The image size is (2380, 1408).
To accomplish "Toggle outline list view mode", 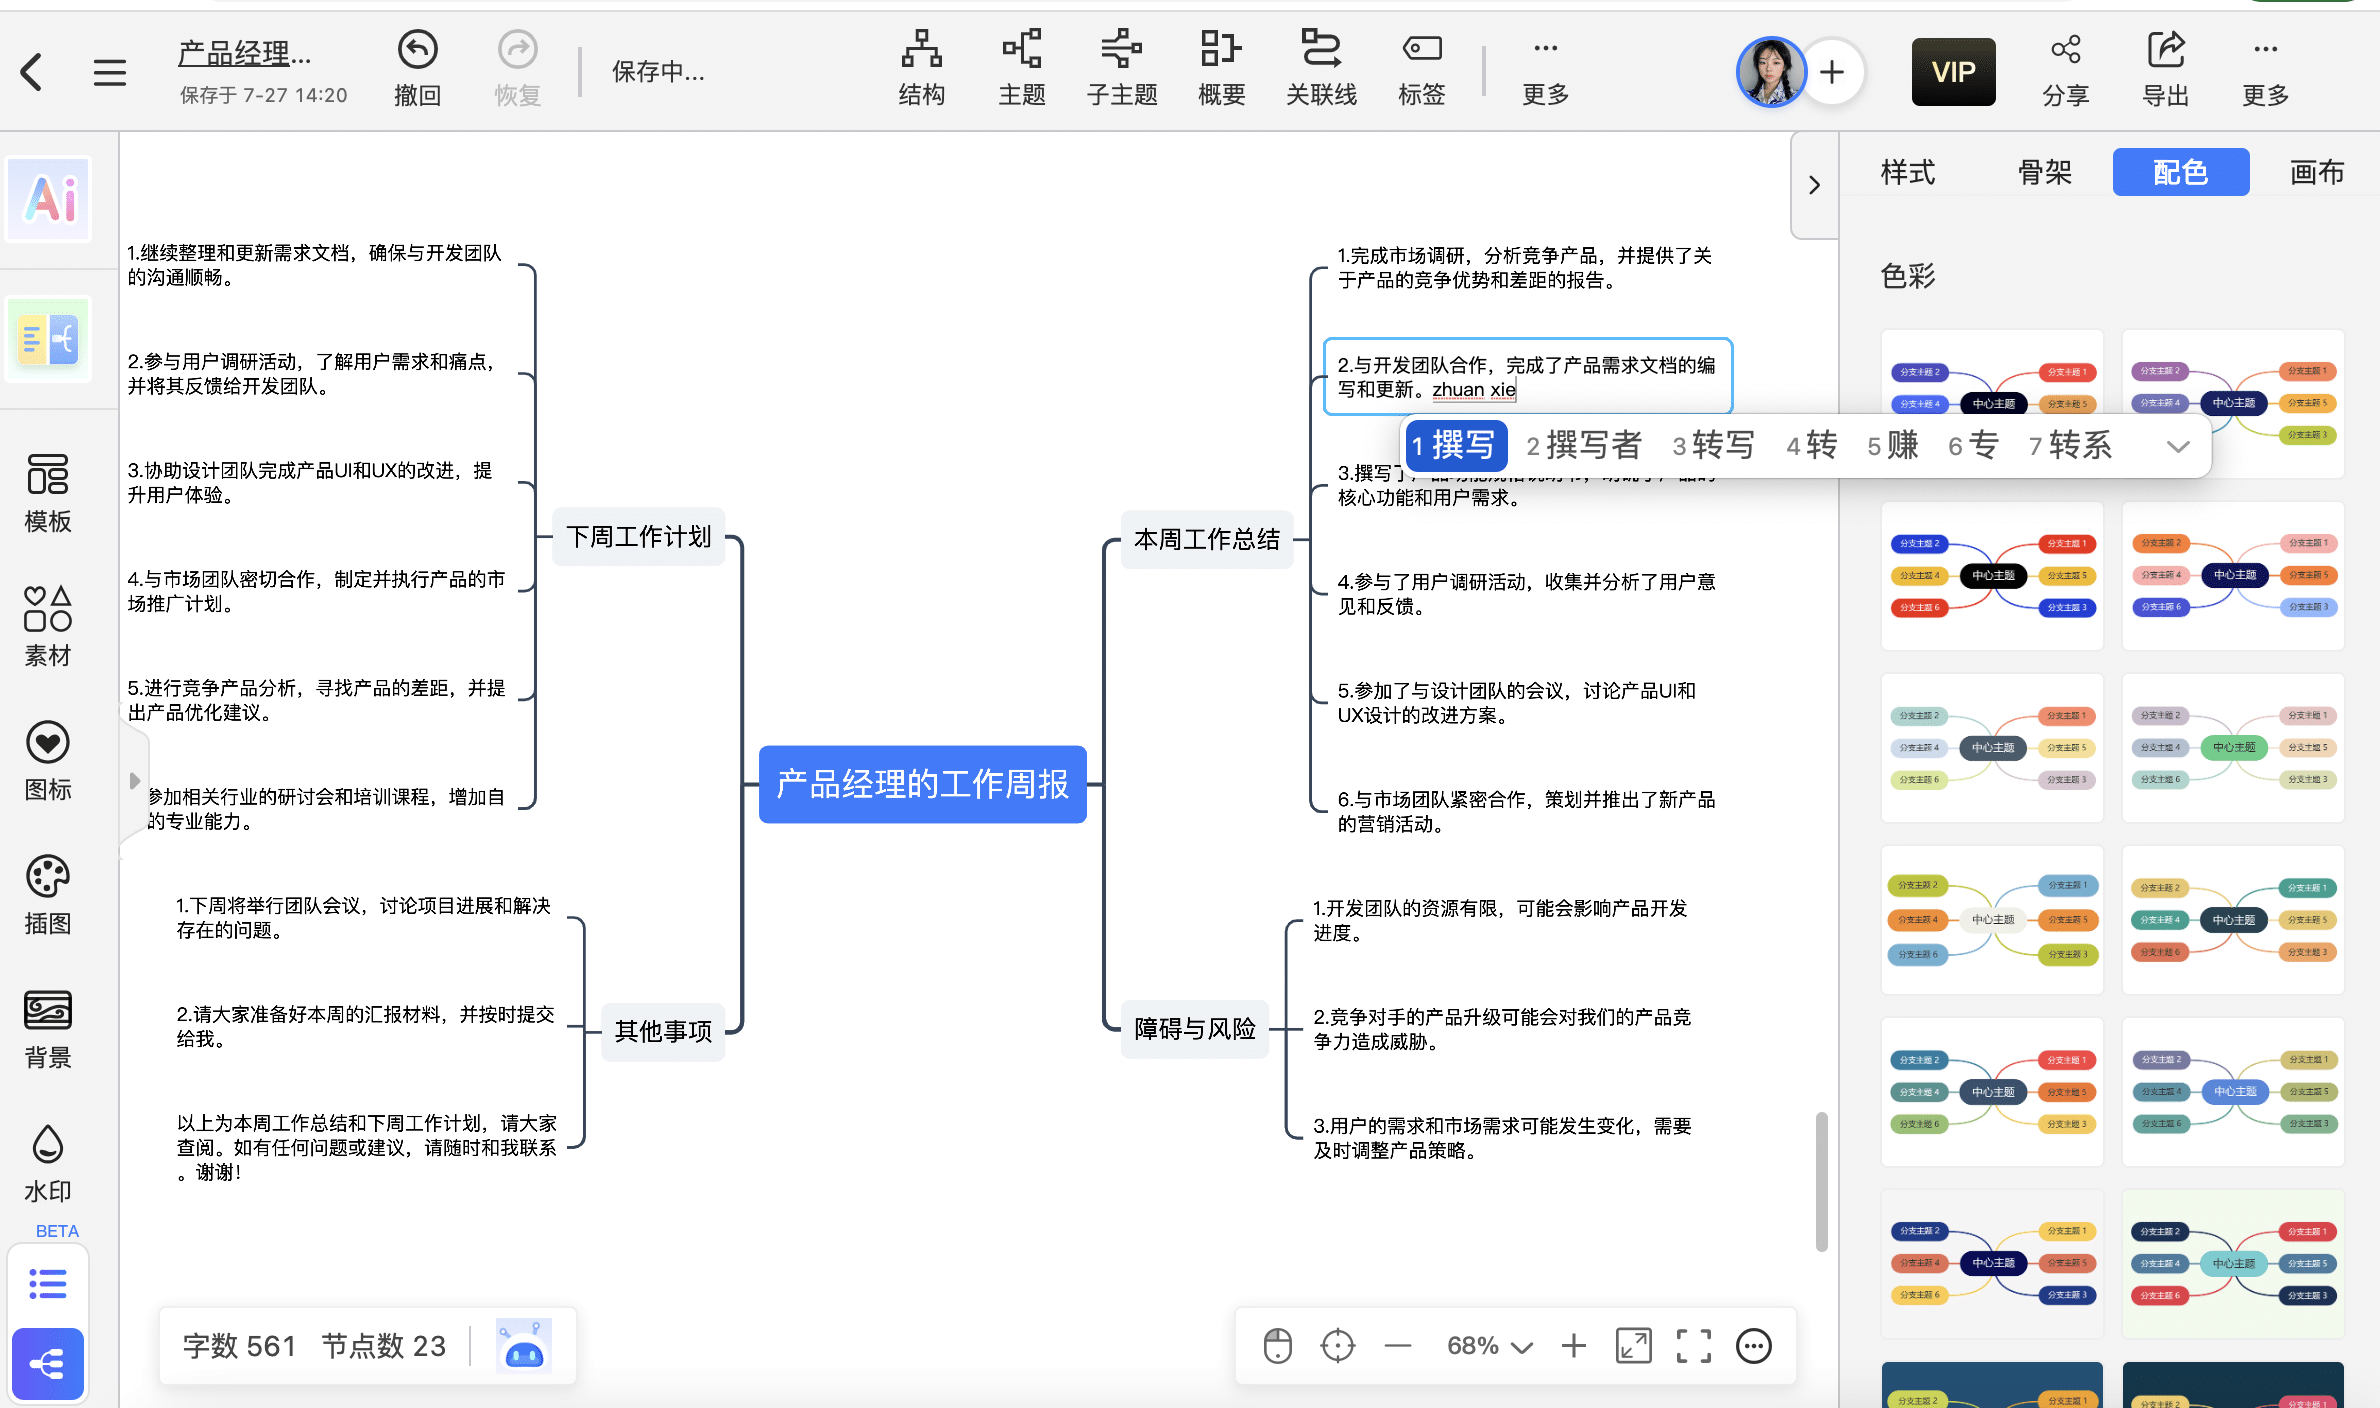I will coord(48,1283).
